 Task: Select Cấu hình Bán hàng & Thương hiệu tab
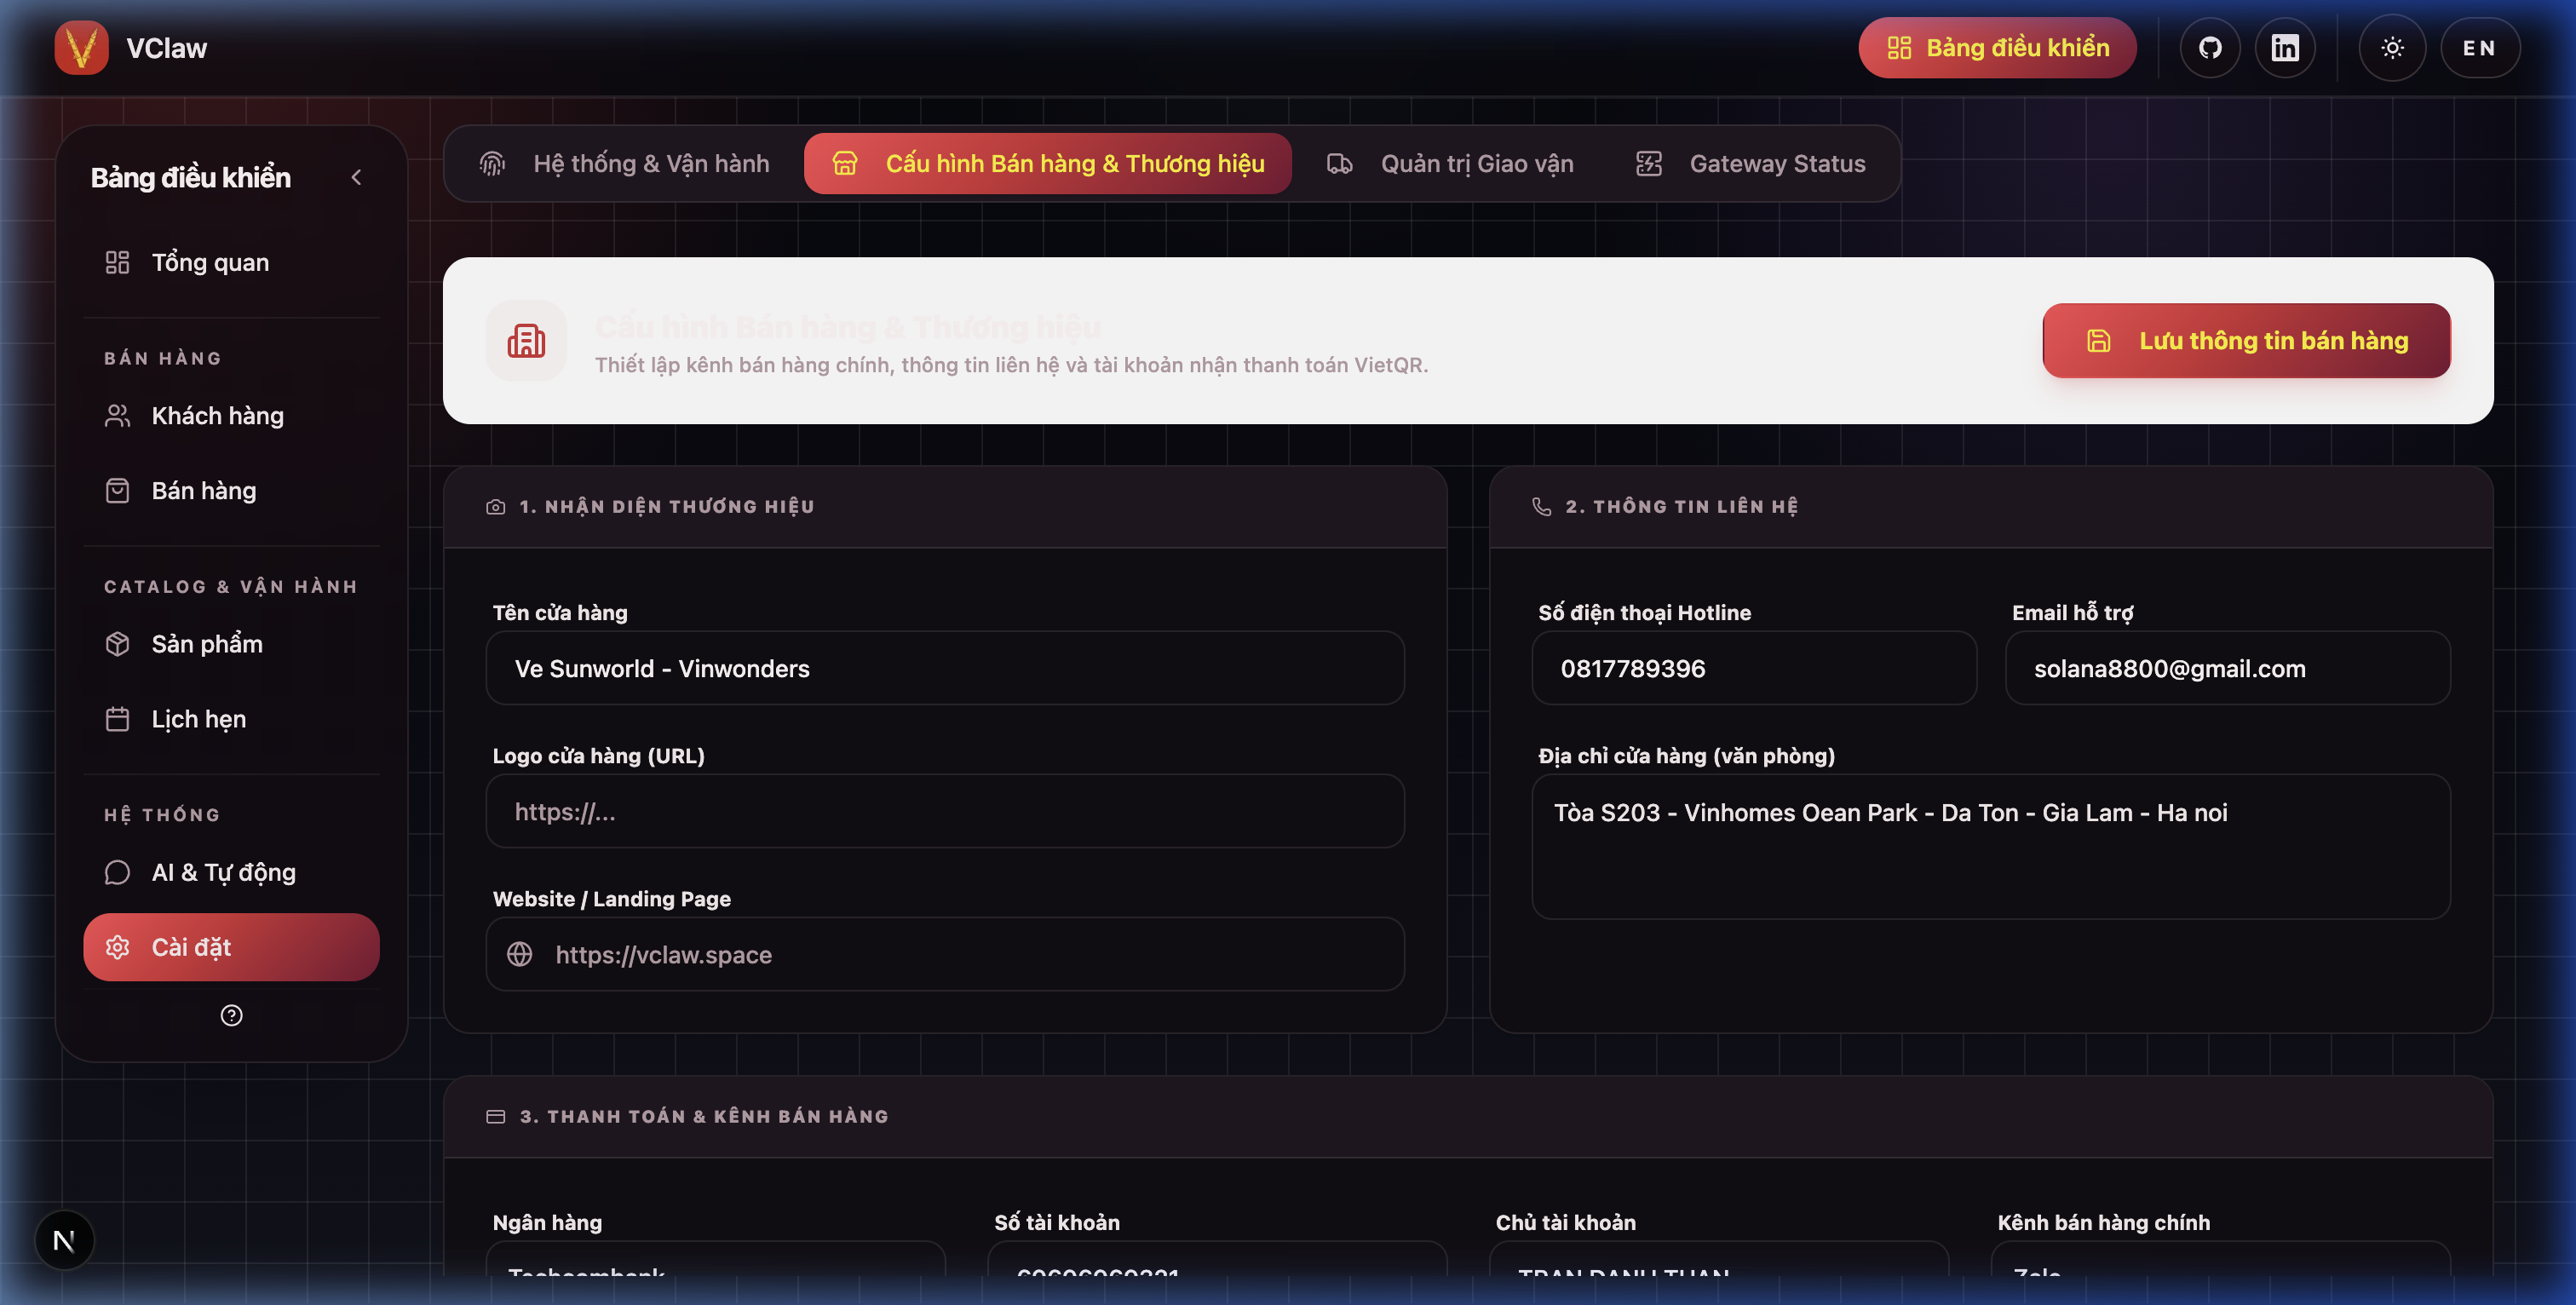[x=1048, y=163]
